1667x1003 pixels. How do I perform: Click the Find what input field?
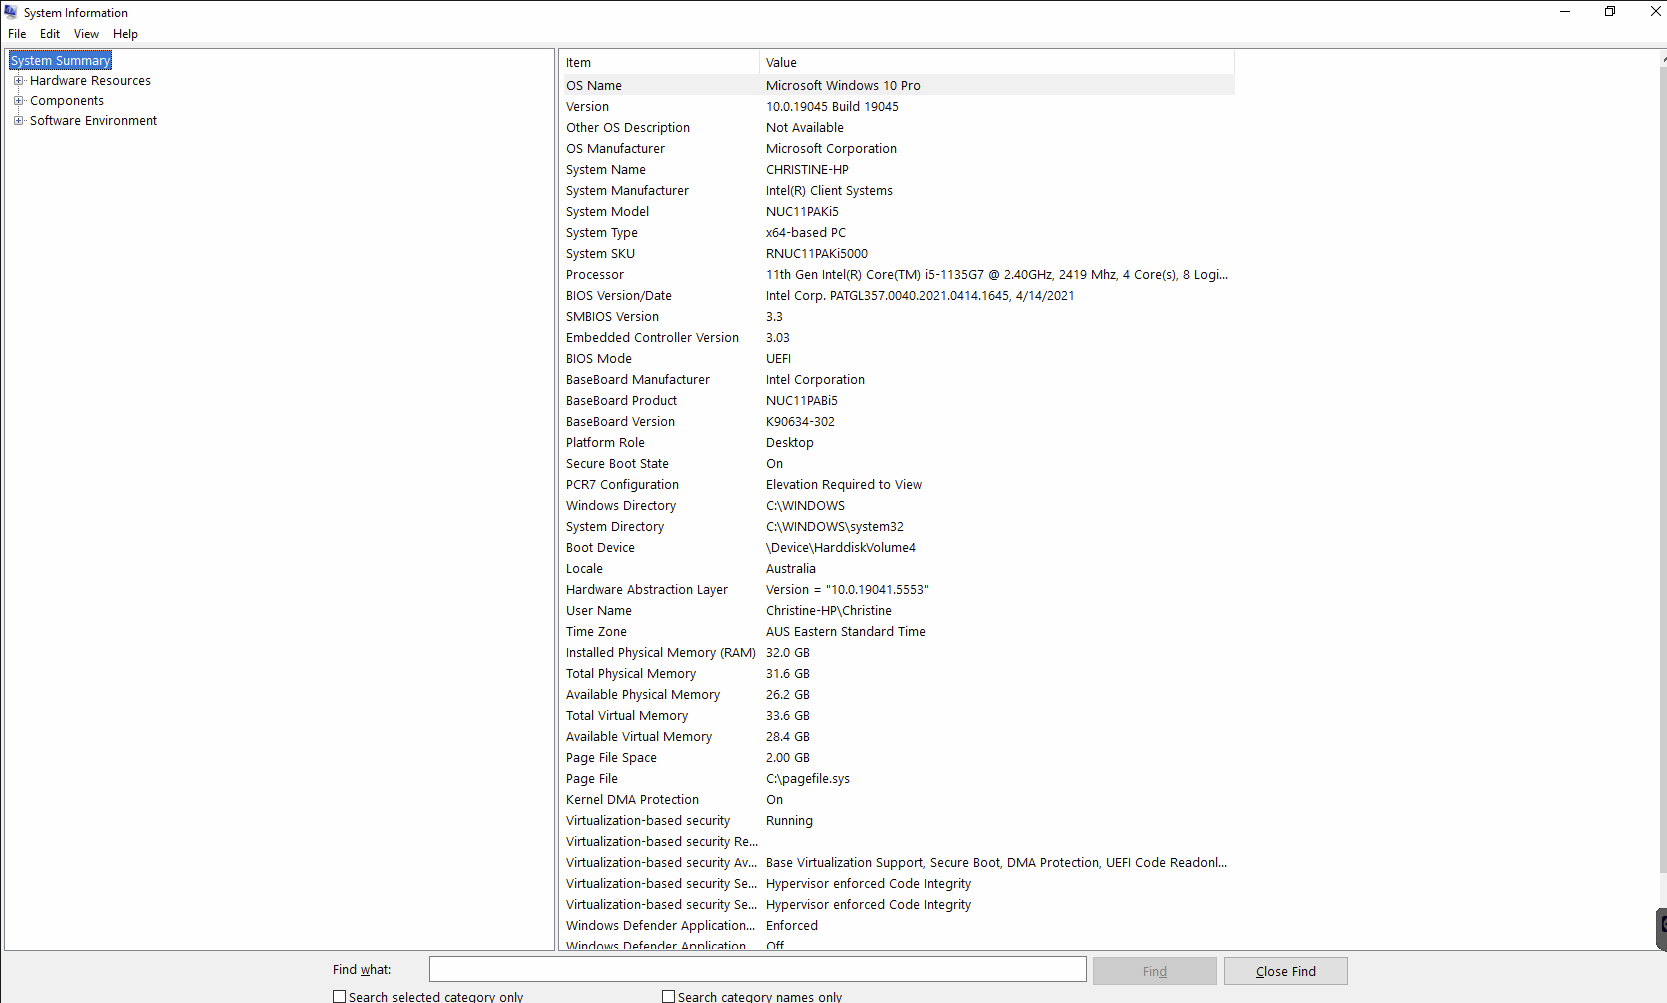click(757, 970)
